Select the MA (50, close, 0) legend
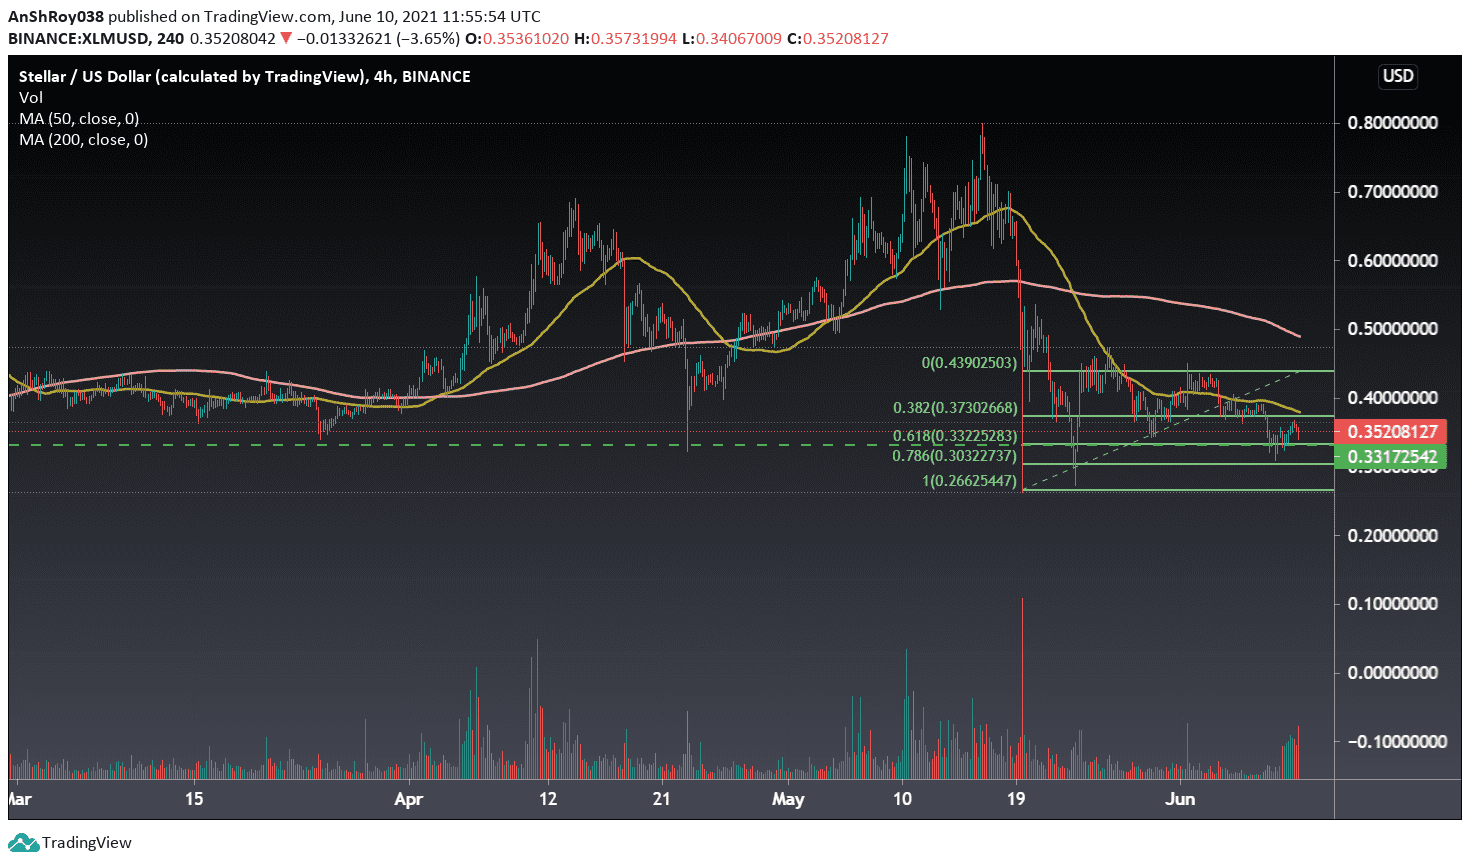Screen dimensions: 1470x866 point(79,119)
